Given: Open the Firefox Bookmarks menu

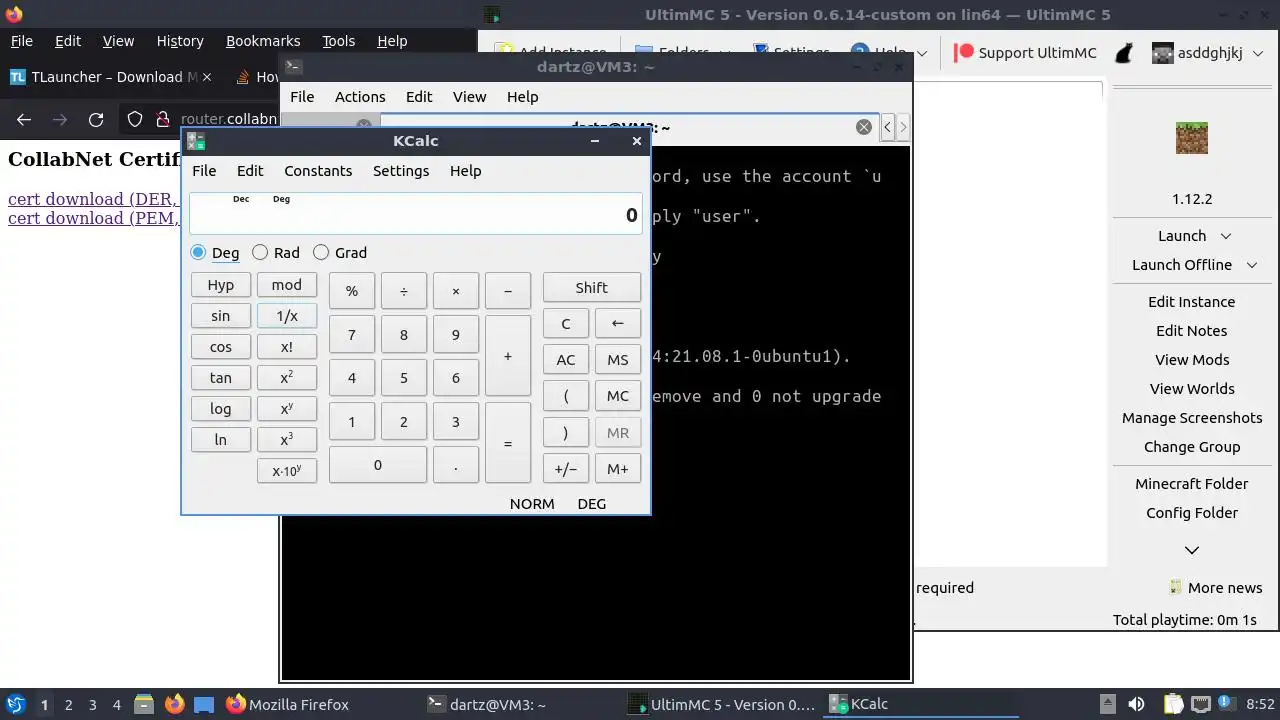Looking at the screenshot, I should (x=263, y=41).
